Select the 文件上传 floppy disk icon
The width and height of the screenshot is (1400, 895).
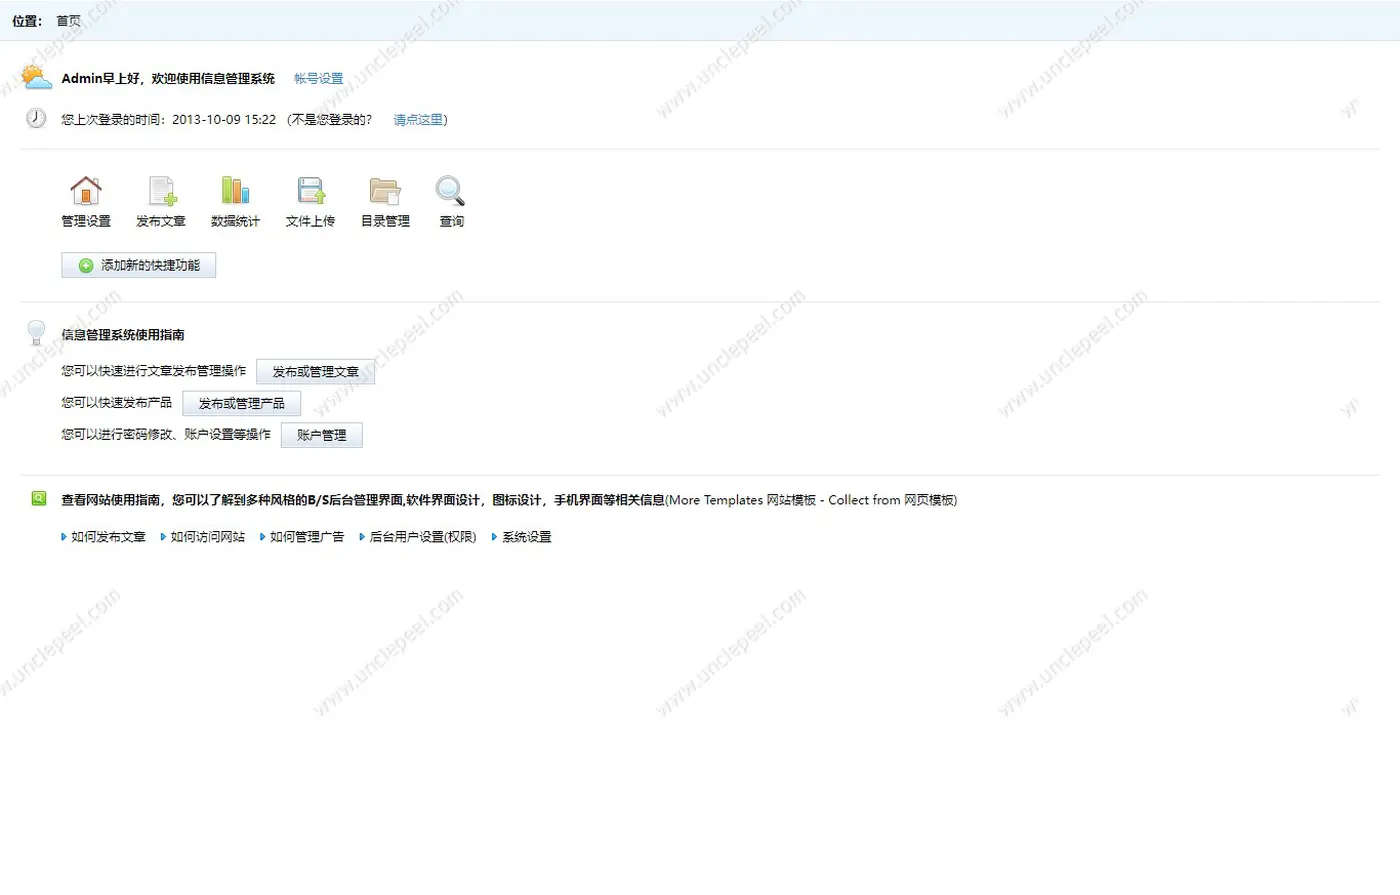click(x=311, y=190)
